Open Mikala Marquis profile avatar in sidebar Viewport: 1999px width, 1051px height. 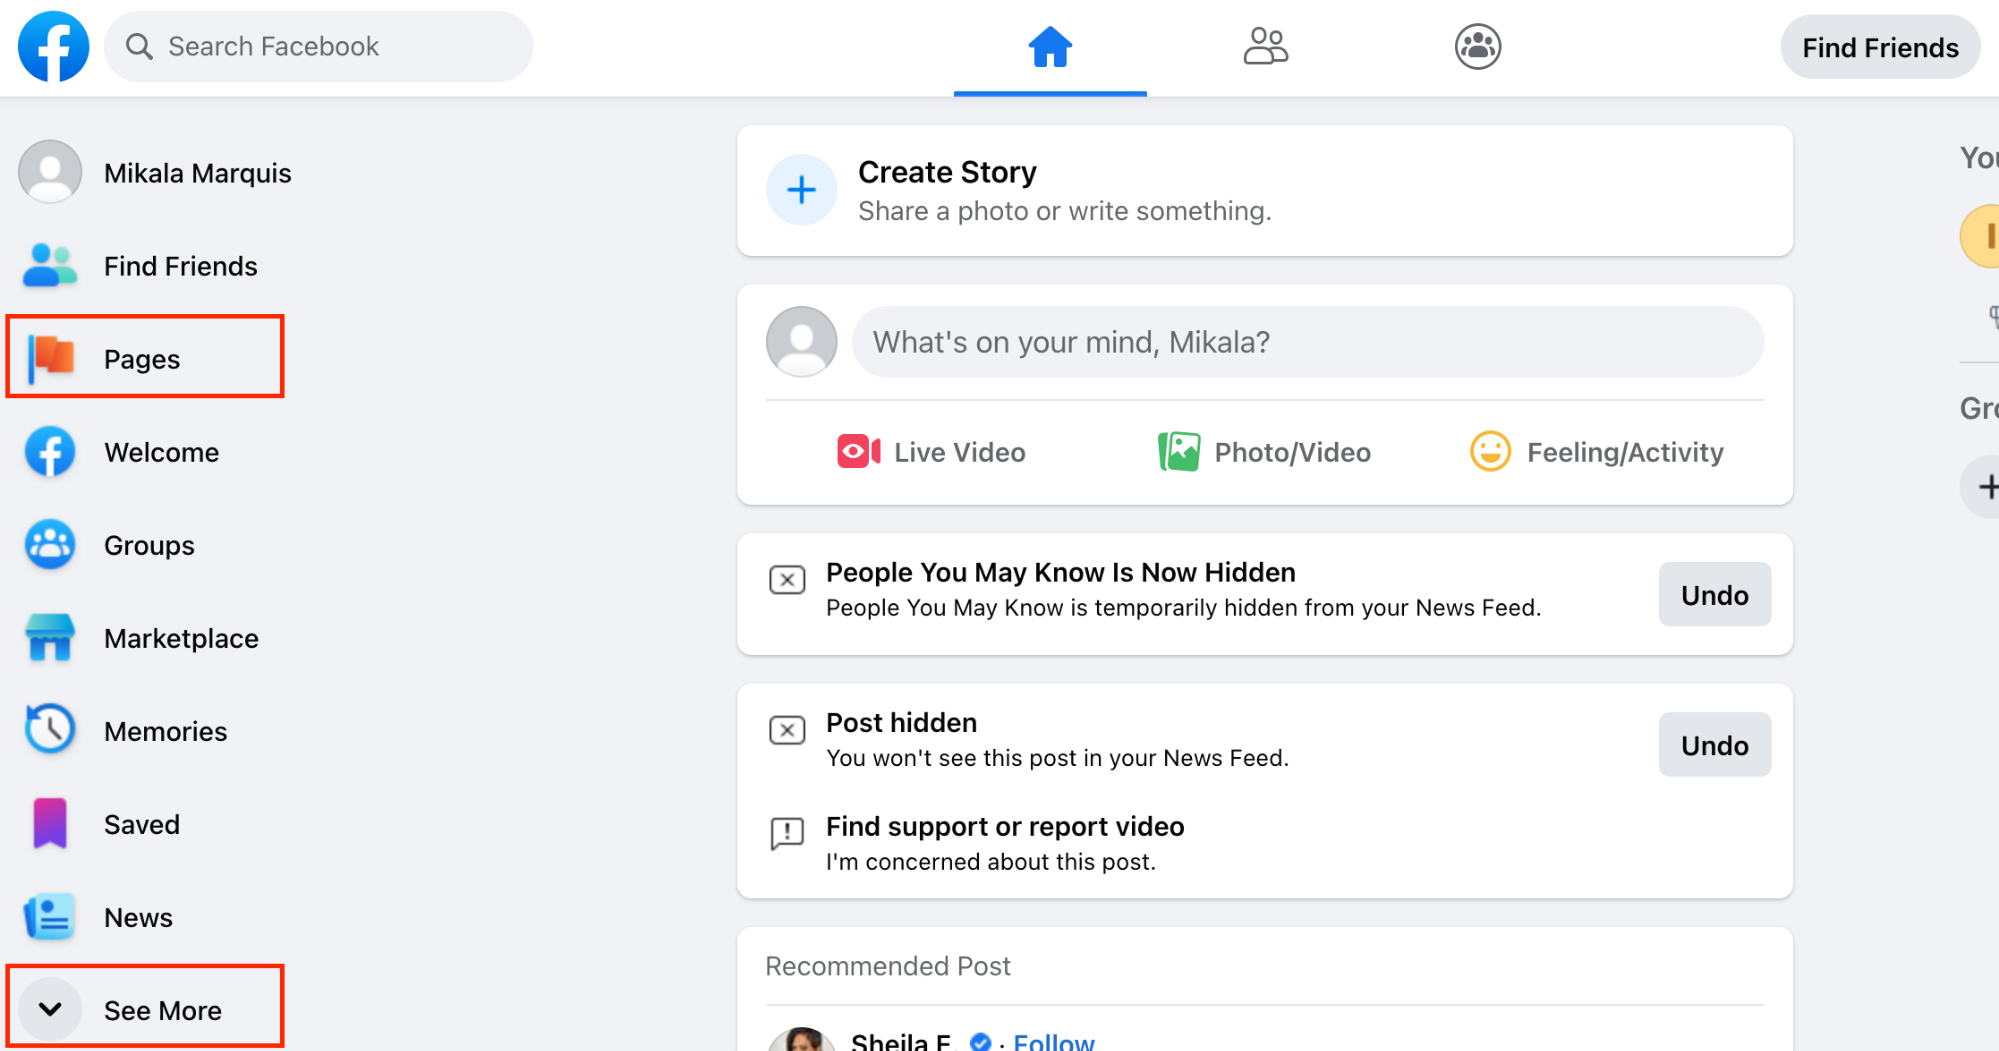pos(50,172)
